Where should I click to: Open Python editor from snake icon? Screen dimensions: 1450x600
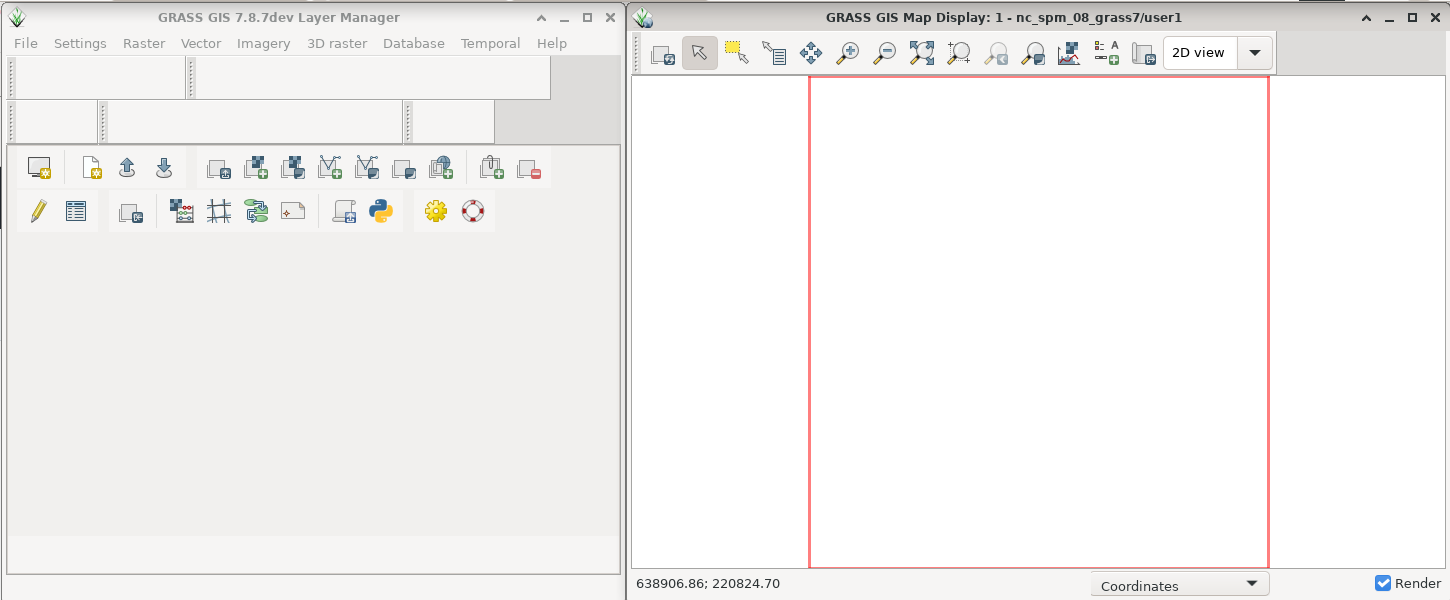[381, 211]
